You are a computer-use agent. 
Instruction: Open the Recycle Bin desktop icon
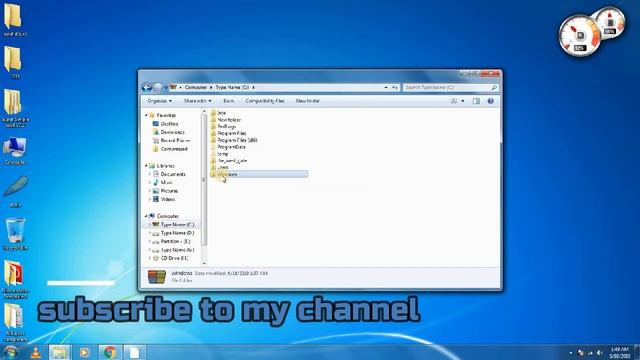[x=16, y=230]
